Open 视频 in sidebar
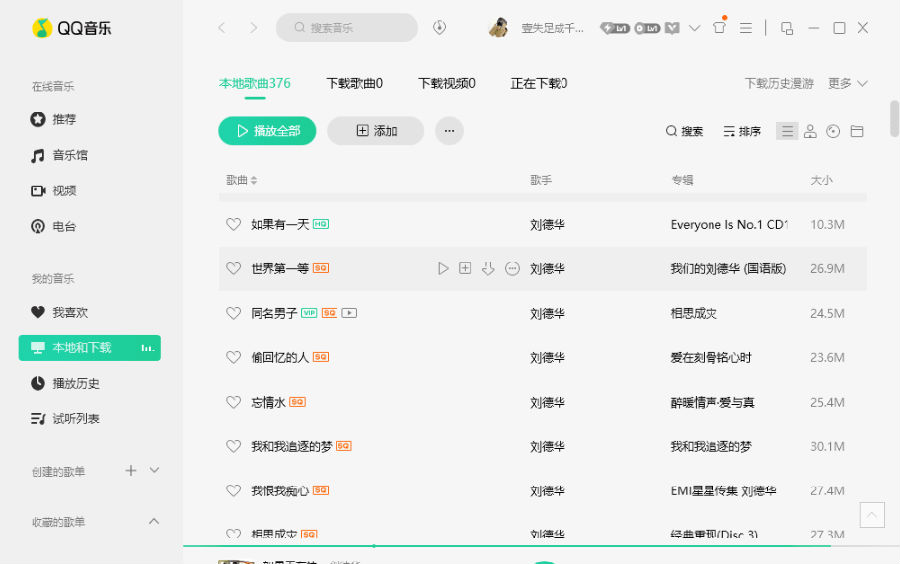Screen dimensions: 900x564 [x=53, y=190]
